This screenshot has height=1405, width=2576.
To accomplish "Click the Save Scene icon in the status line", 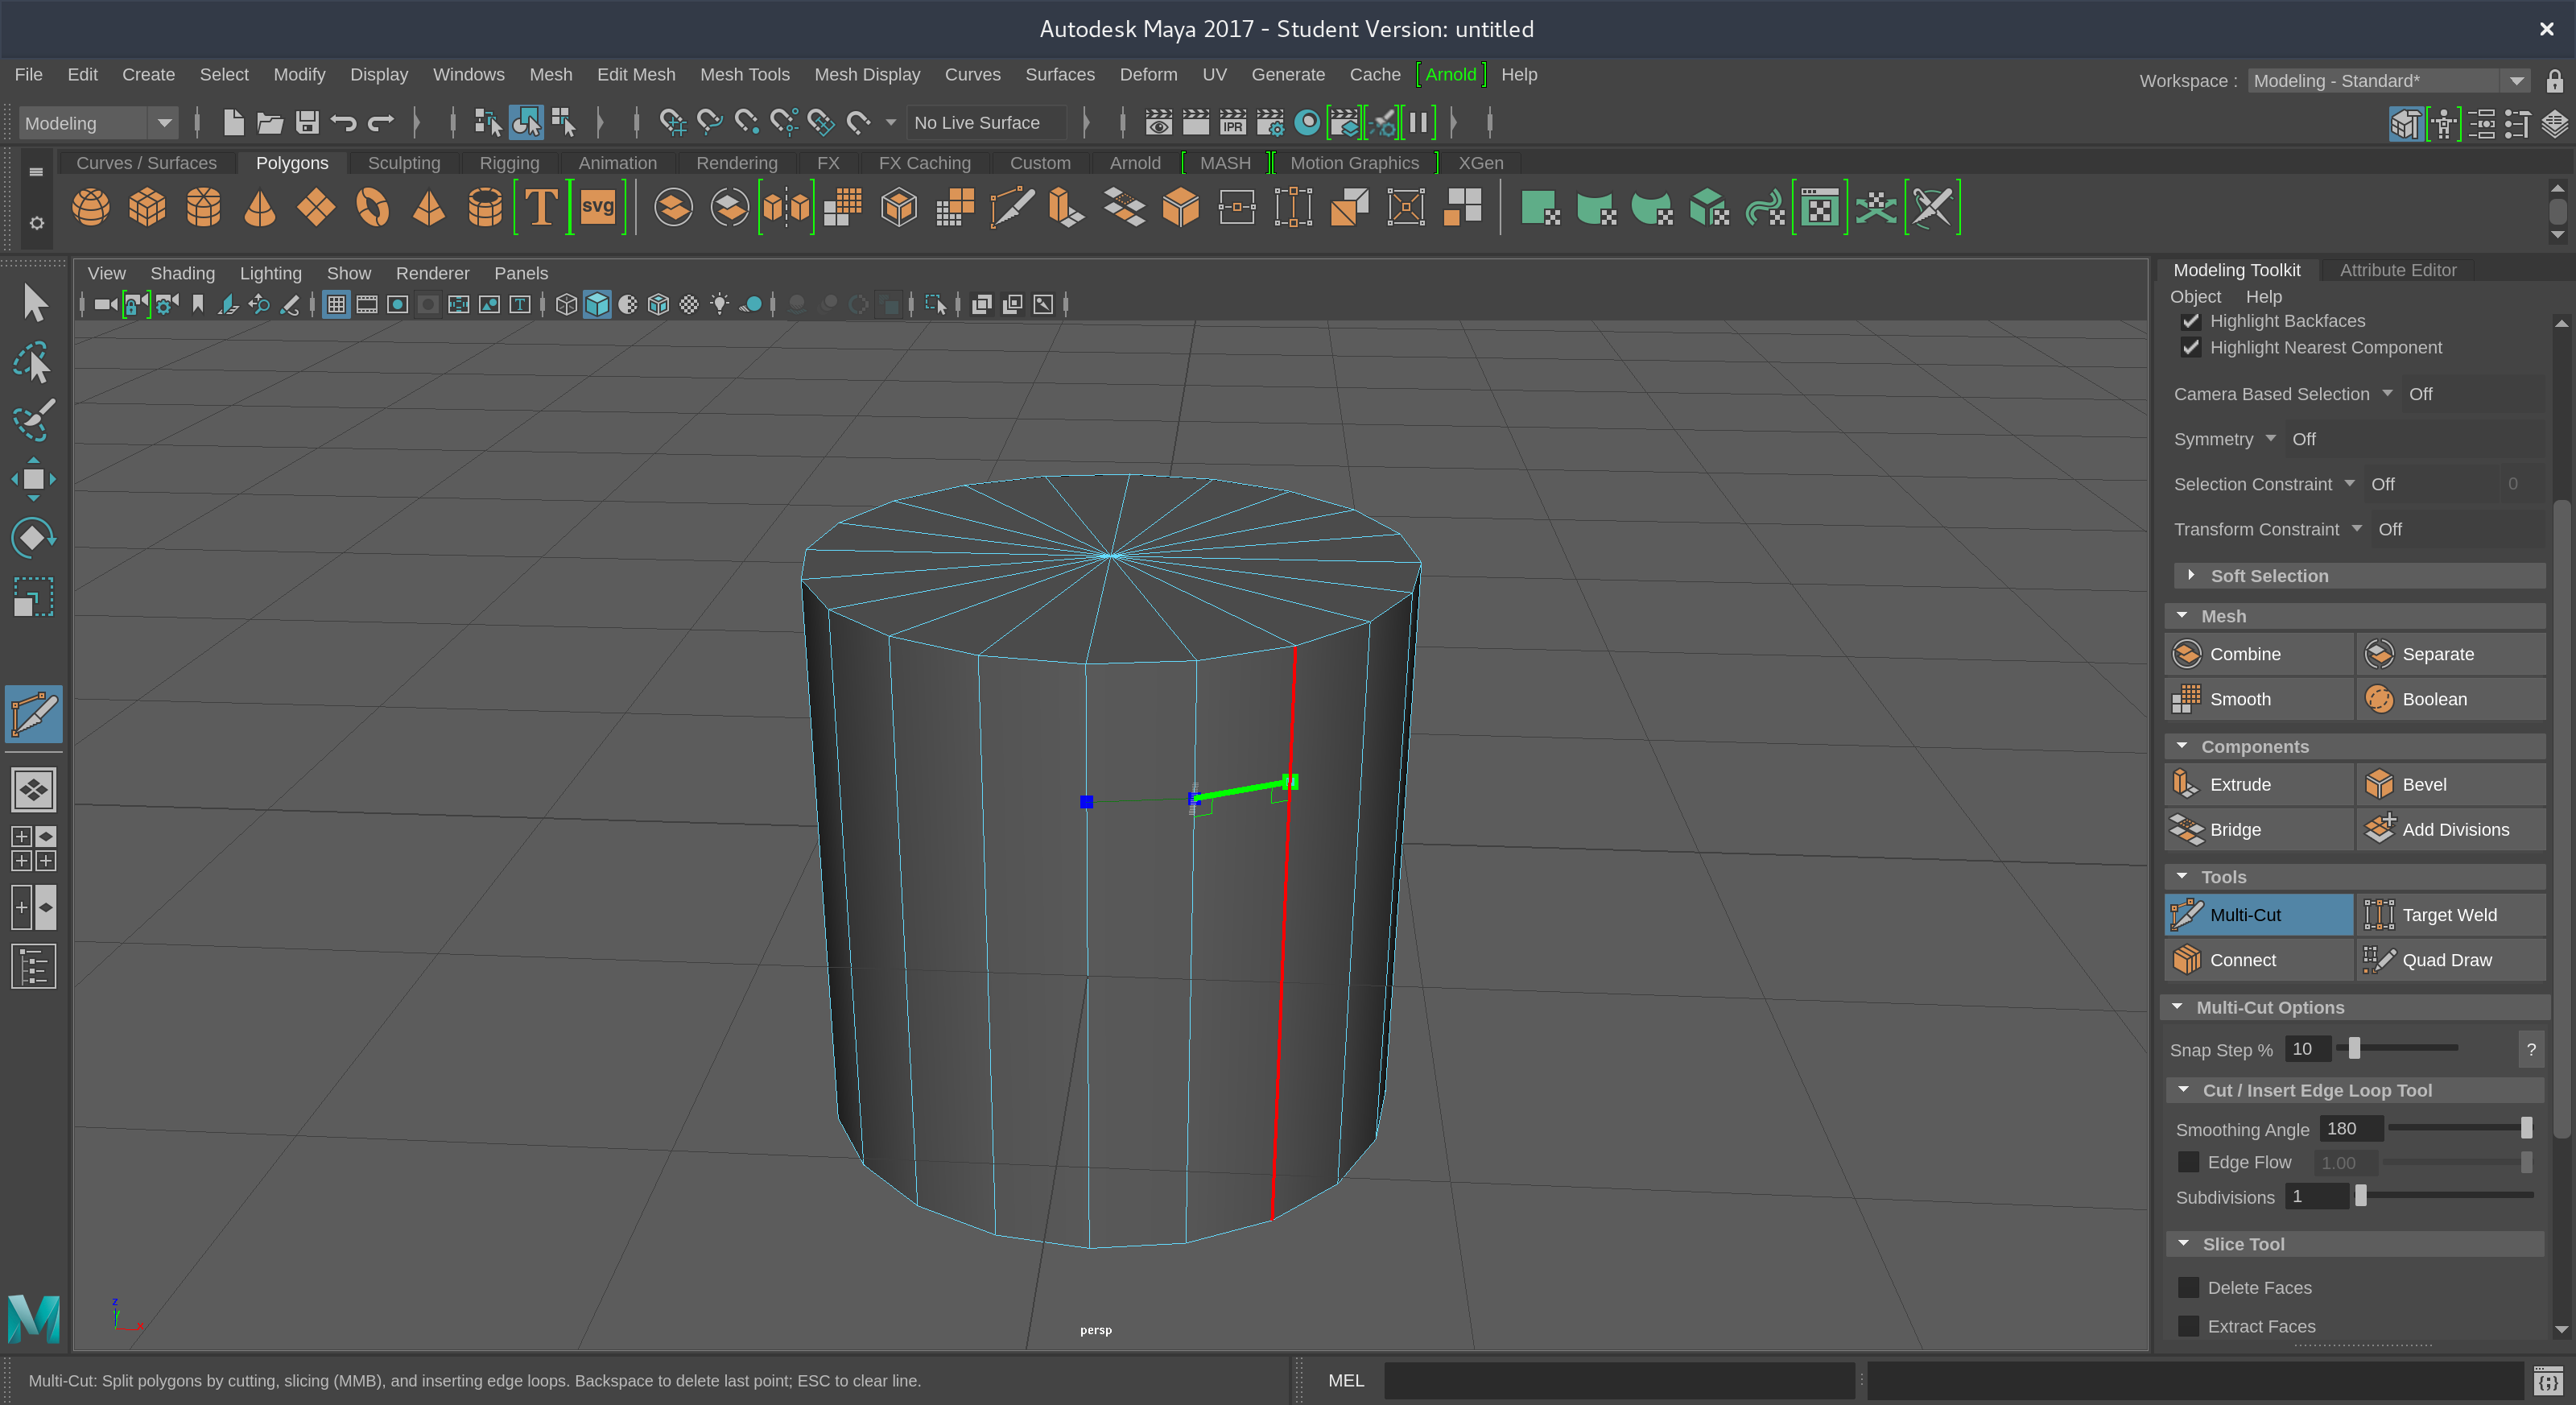I will pyautogui.click(x=307, y=123).
